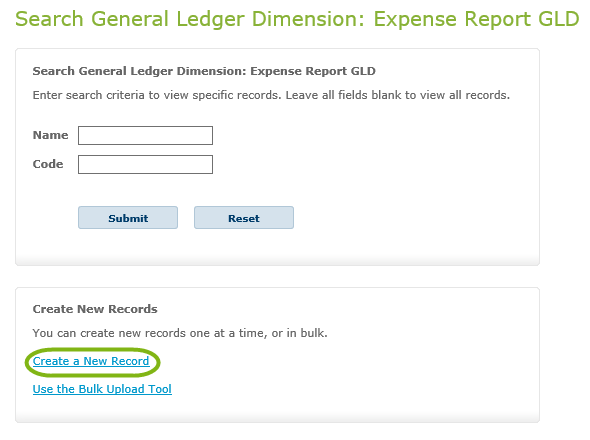Click the Create New Records heading
590x440 pixels.
[95, 309]
